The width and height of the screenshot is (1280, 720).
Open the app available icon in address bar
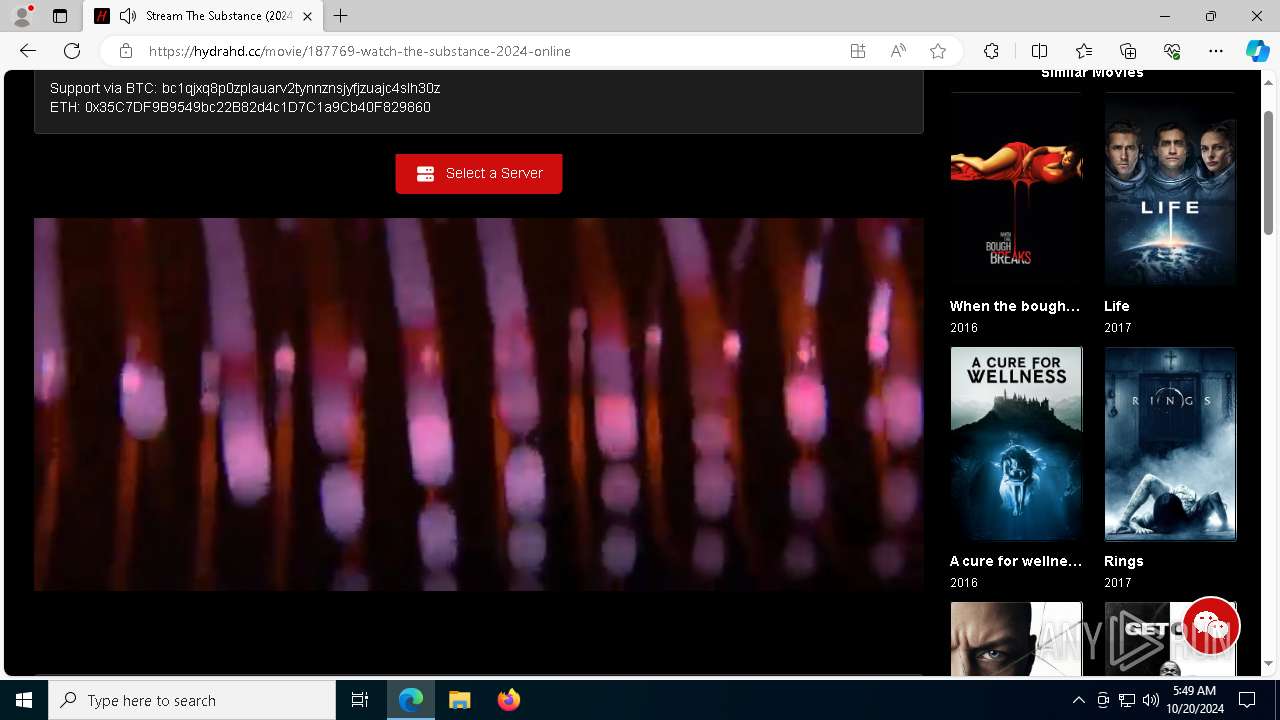[858, 51]
